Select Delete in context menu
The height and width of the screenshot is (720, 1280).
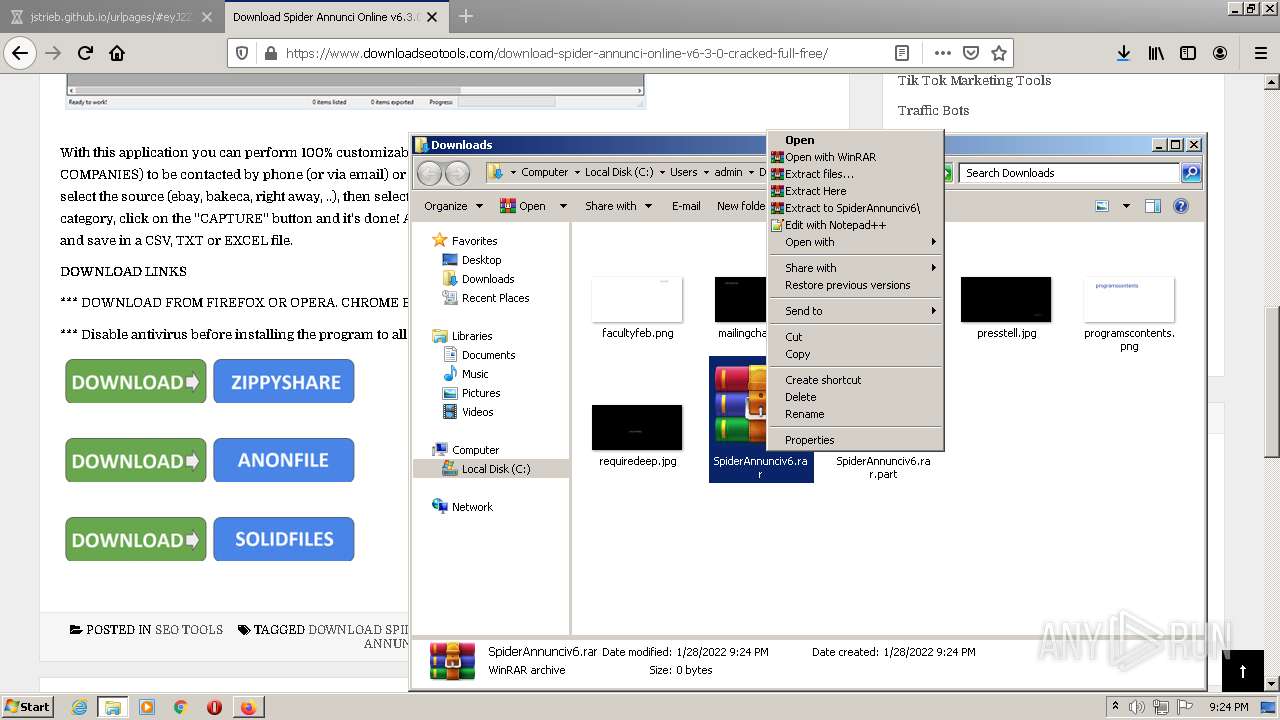(x=856, y=397)
